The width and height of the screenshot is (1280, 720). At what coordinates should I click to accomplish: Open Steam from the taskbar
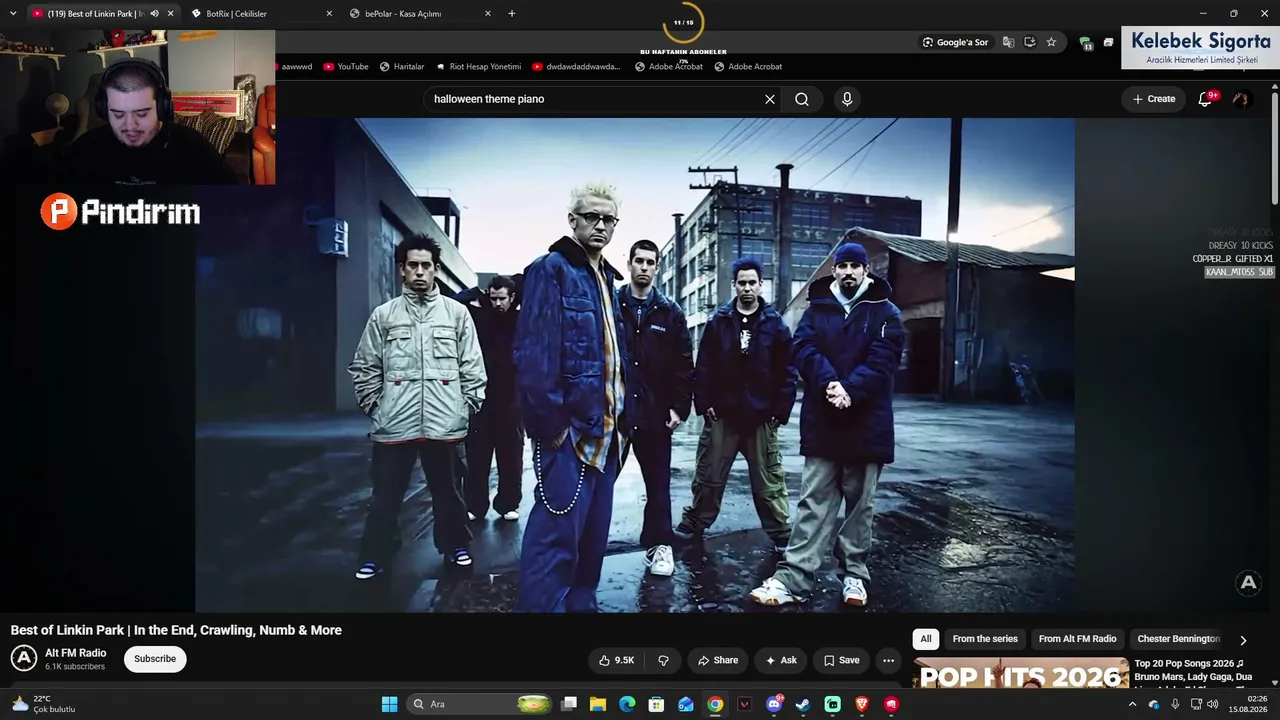pos(803,704)
